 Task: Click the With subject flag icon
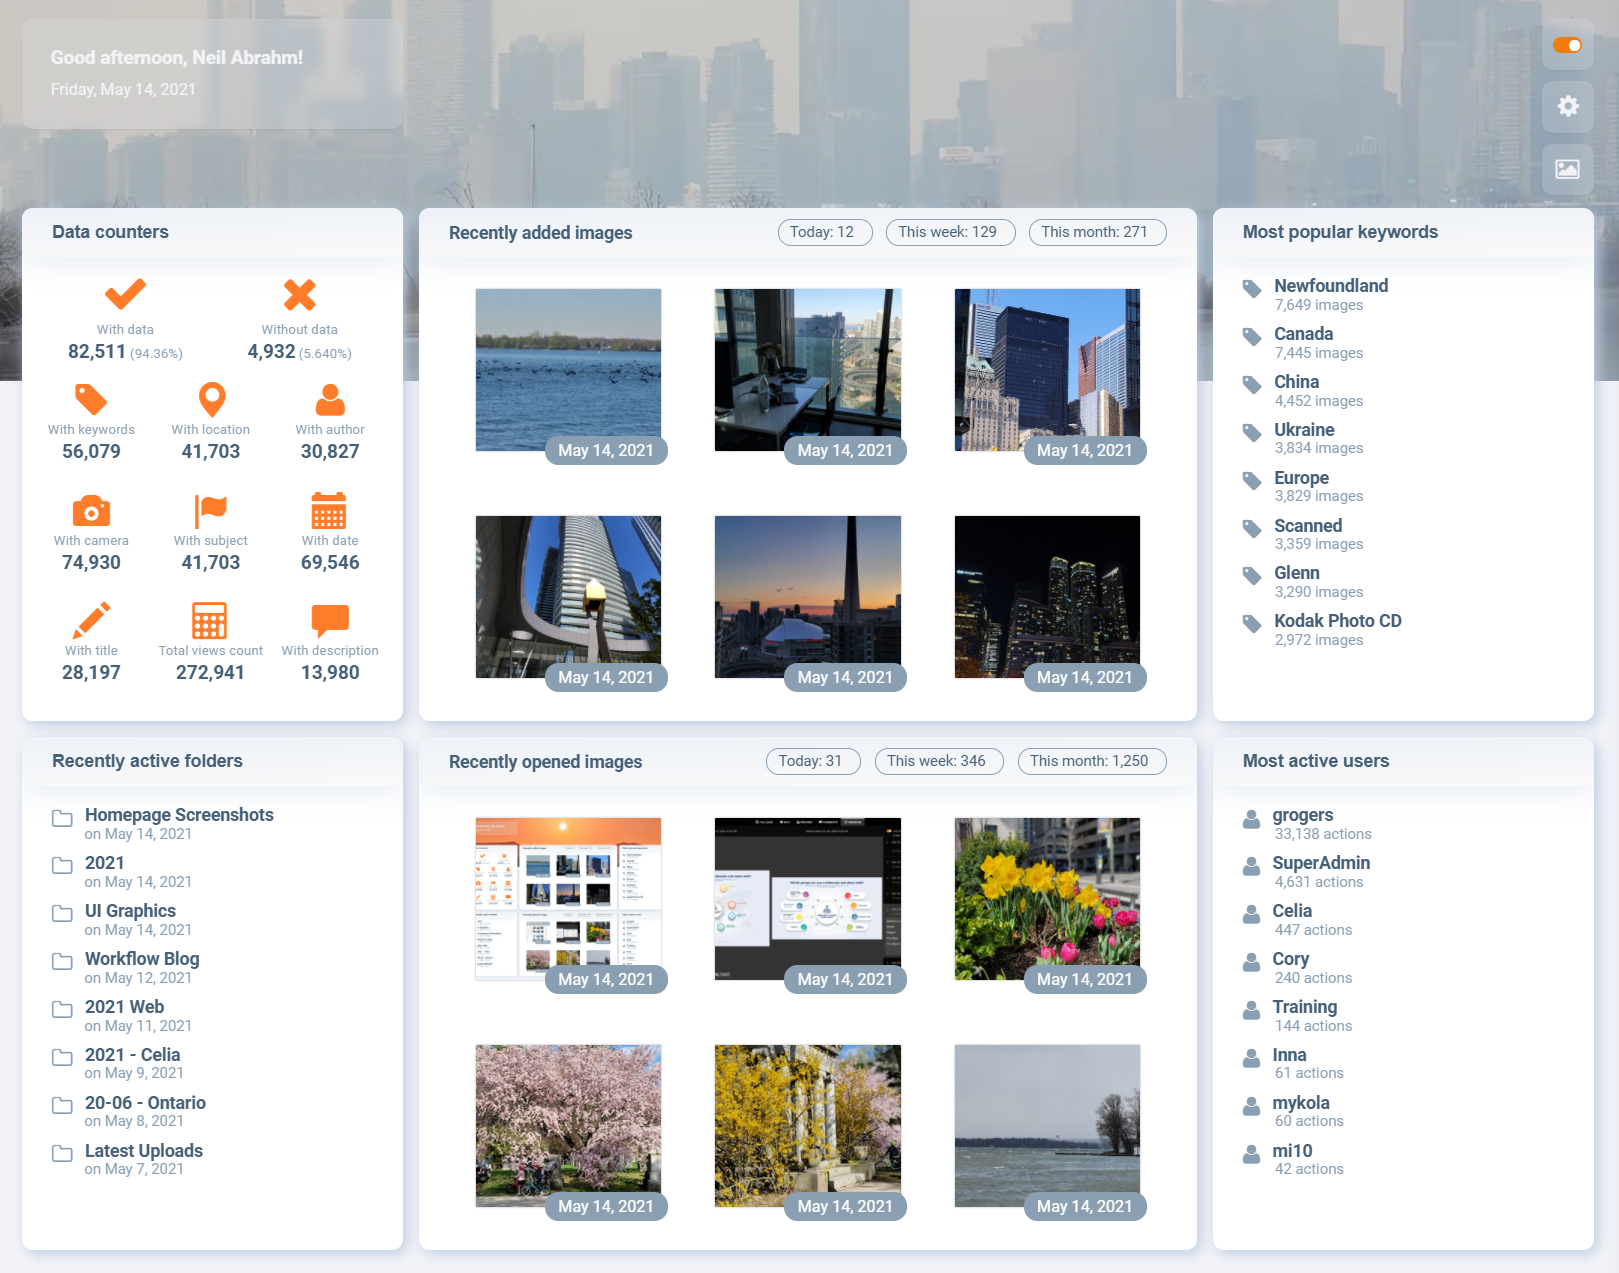(x=210, y=510)
